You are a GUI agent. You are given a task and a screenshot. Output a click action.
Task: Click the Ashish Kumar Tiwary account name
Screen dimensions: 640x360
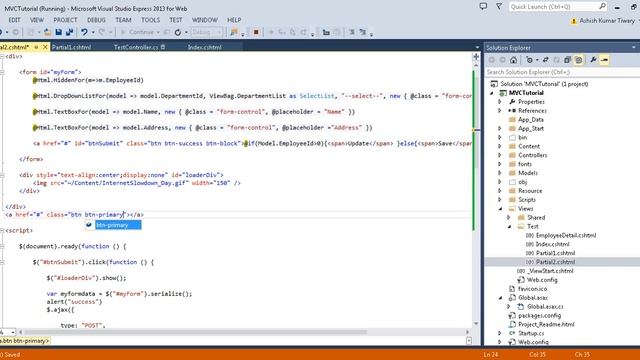coord(607,20)
